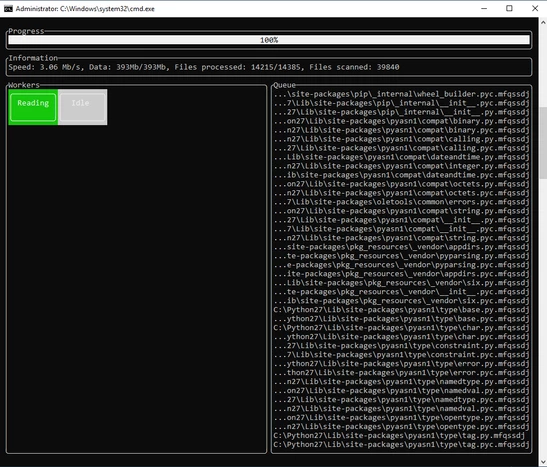This screenshot has width=547, height=467.
Task: Click the Speed: 3.06 Mb/s text
Action: coord(45,67)
